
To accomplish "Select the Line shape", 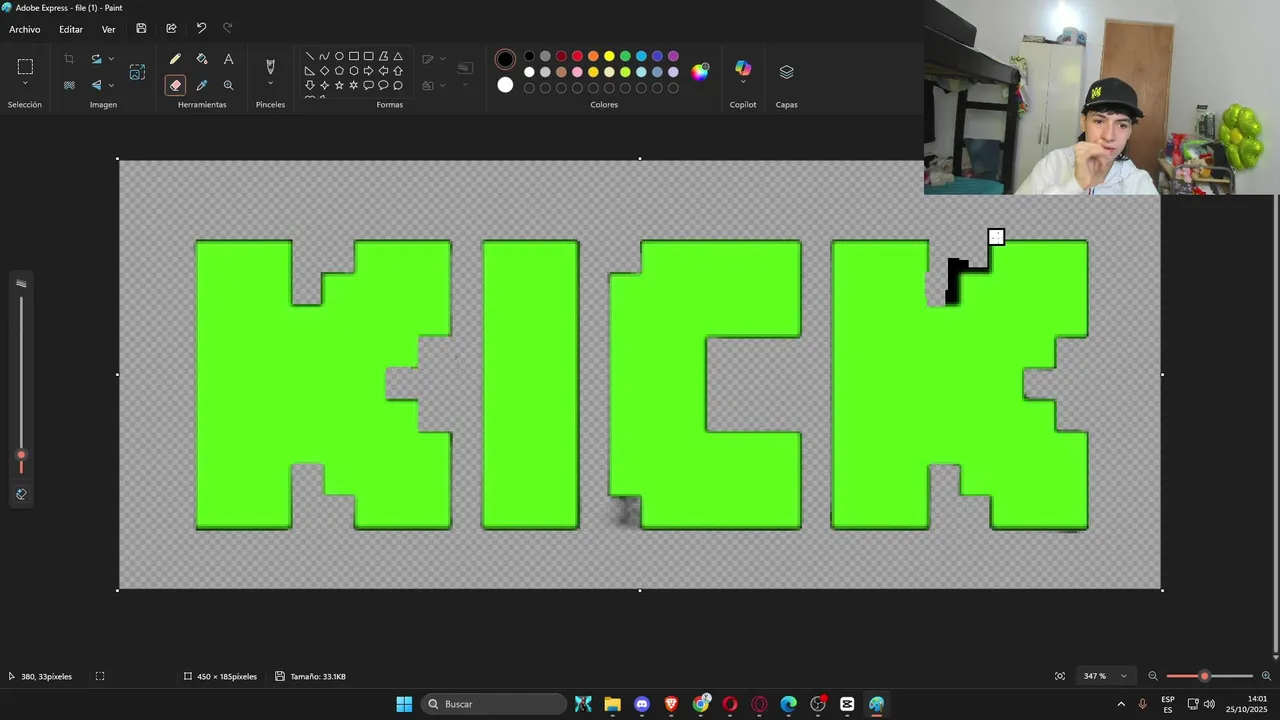I will click(x=310, y=56).
